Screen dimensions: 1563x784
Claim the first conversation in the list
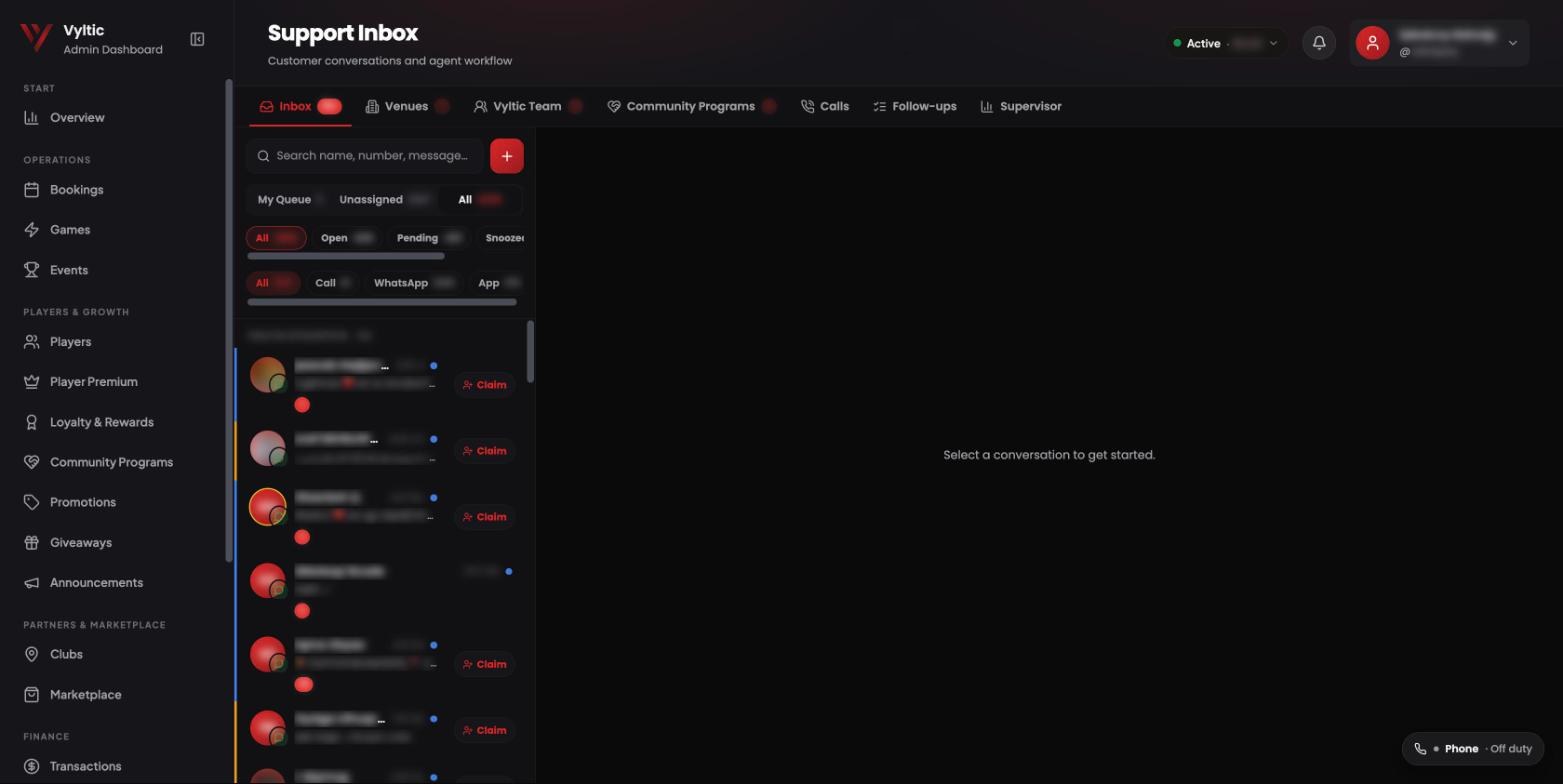coord(484,385)
